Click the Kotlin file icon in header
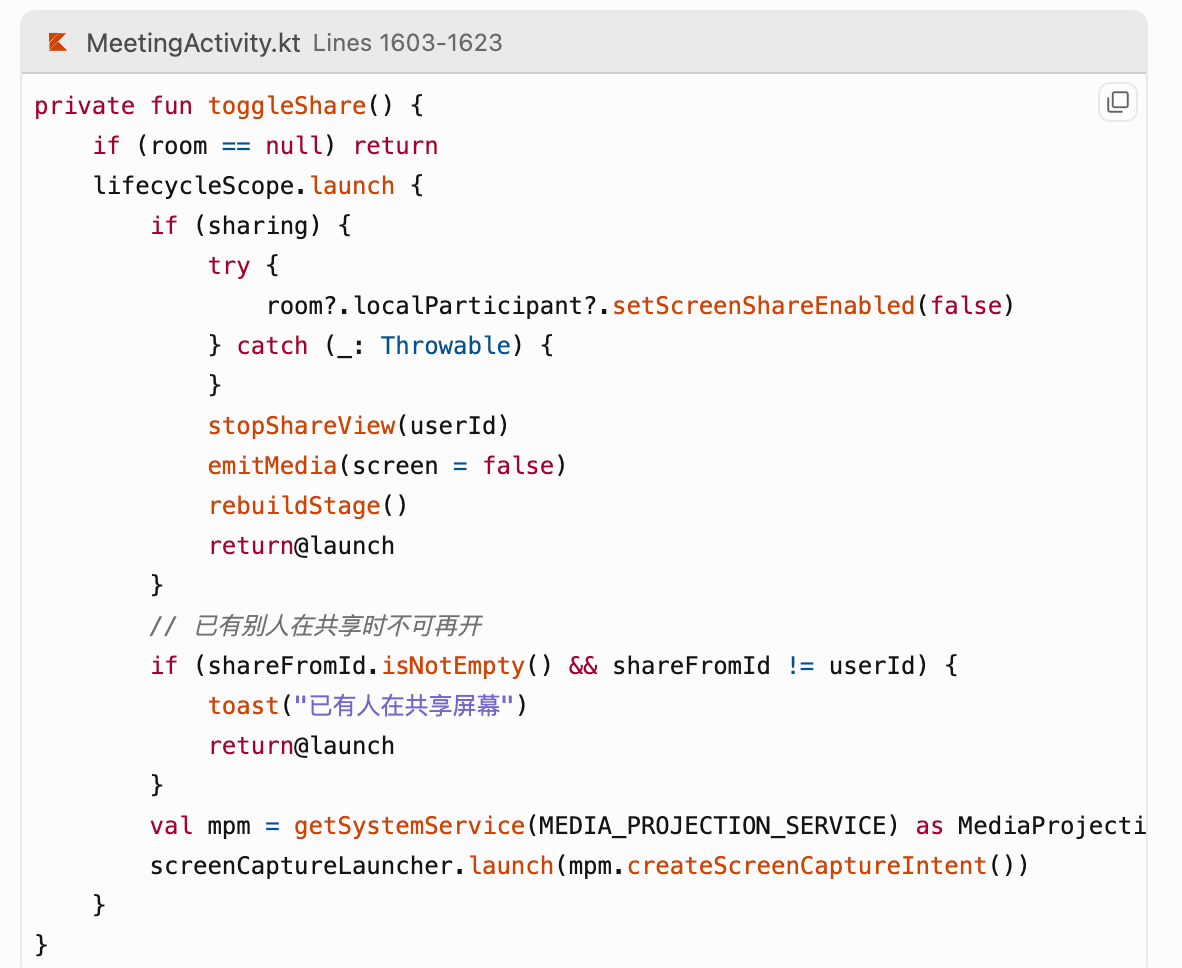1182x968 pixels. point(58,42)
